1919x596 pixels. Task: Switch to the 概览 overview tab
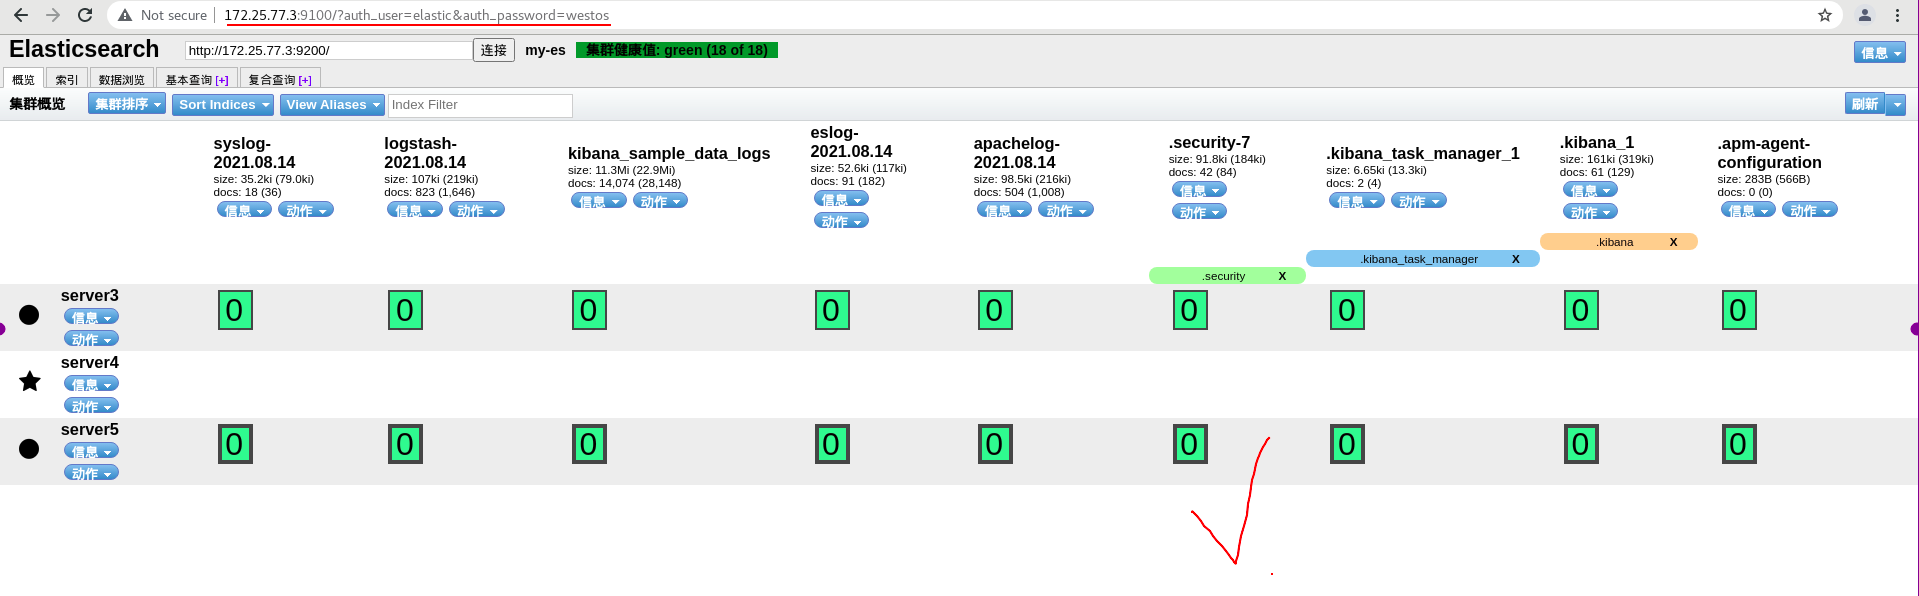point(23,79)
